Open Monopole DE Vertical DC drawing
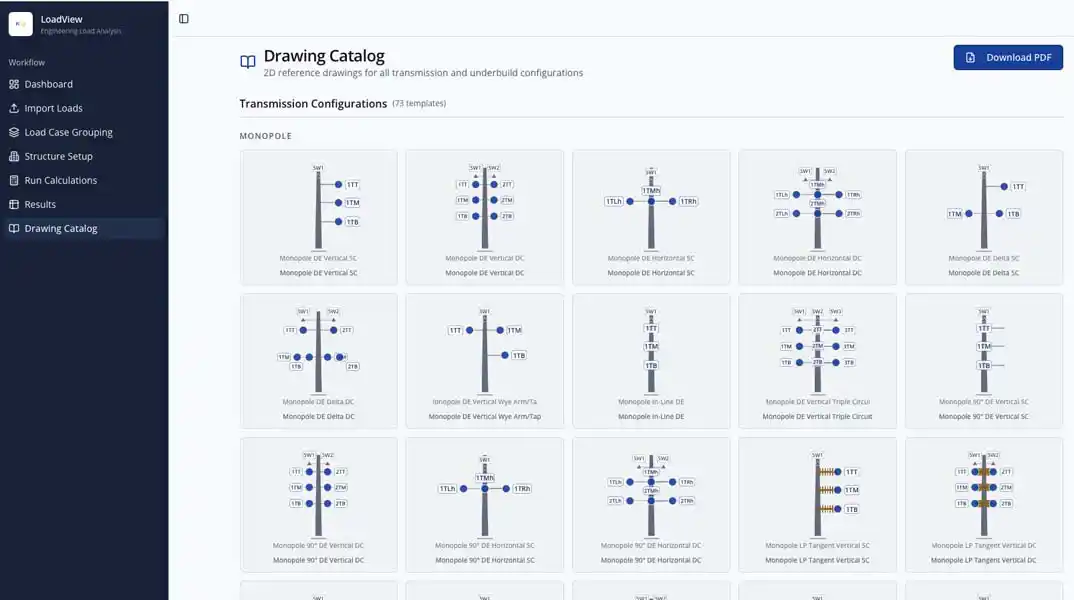The width and height of the screenshot is (1074, 600). pyautogui.click(x=484, y=217)
